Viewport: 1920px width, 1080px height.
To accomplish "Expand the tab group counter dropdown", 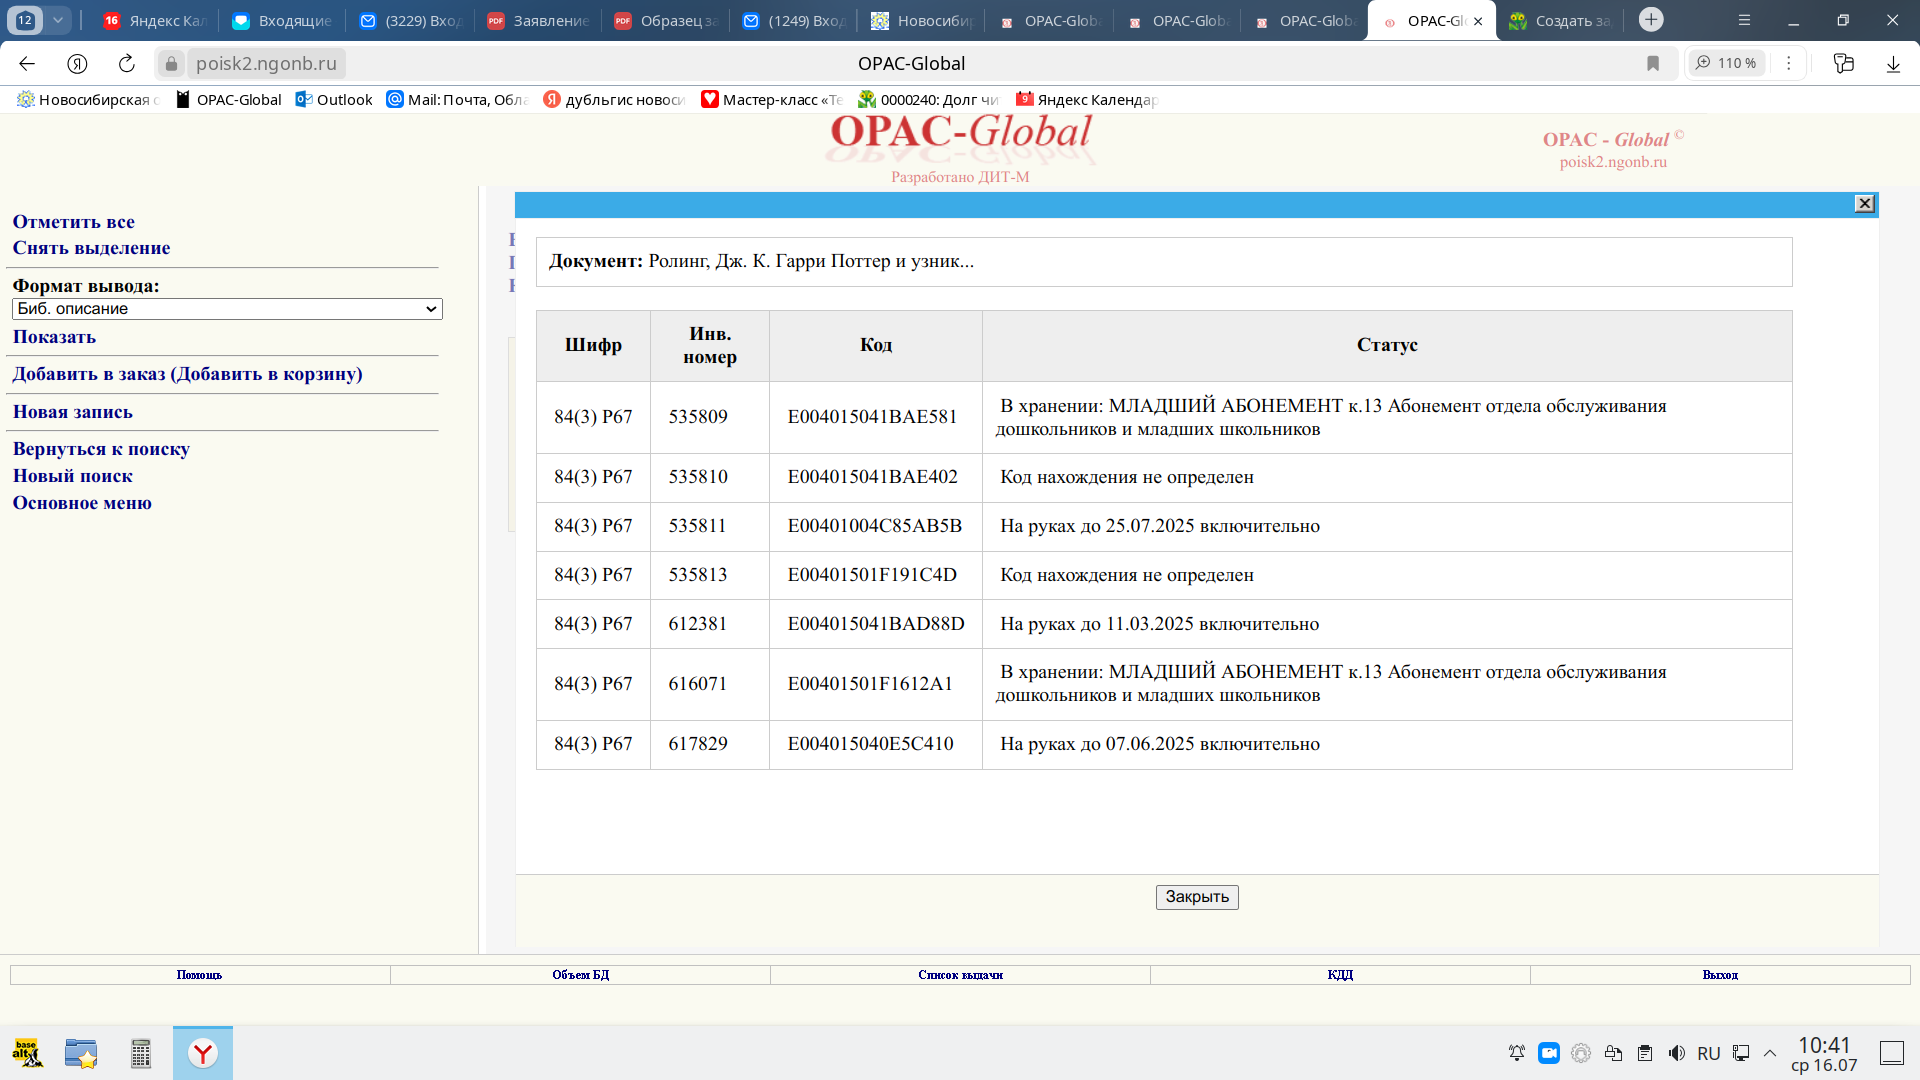I will [58, 20].
